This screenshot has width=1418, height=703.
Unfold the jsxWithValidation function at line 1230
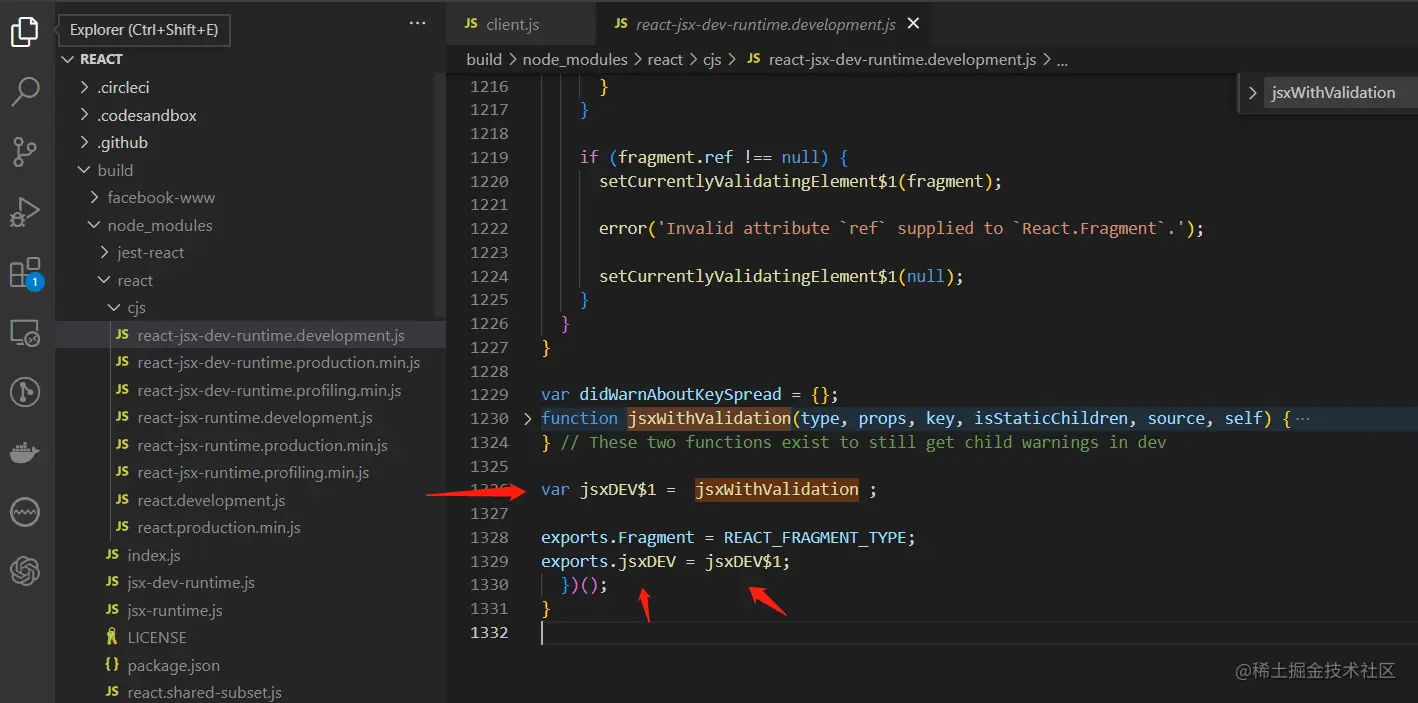(x=528, y=419)
